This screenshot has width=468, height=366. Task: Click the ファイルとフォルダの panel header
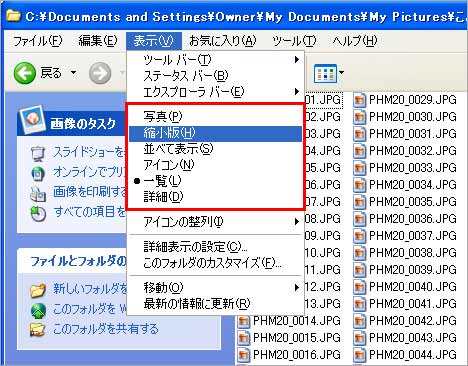pyautogui.click(x=72, y=261)
